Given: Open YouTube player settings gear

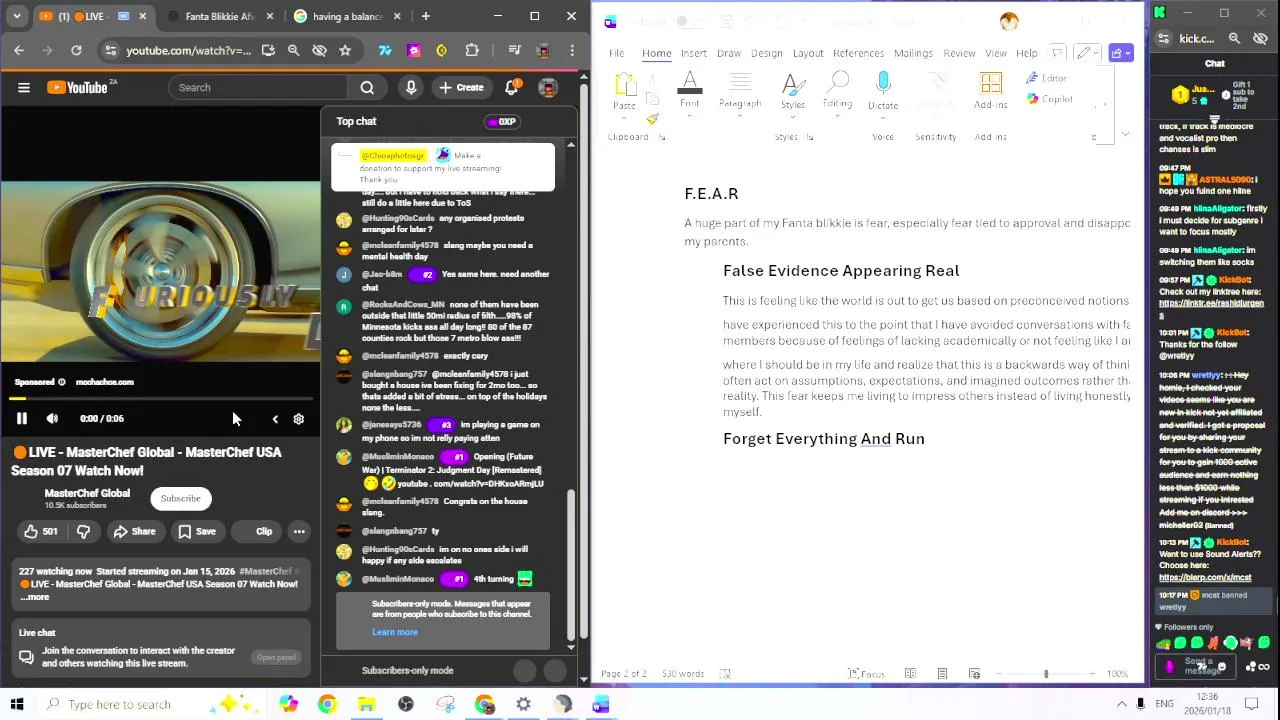Looking at the screenshot, I should [x=298, y=419].
